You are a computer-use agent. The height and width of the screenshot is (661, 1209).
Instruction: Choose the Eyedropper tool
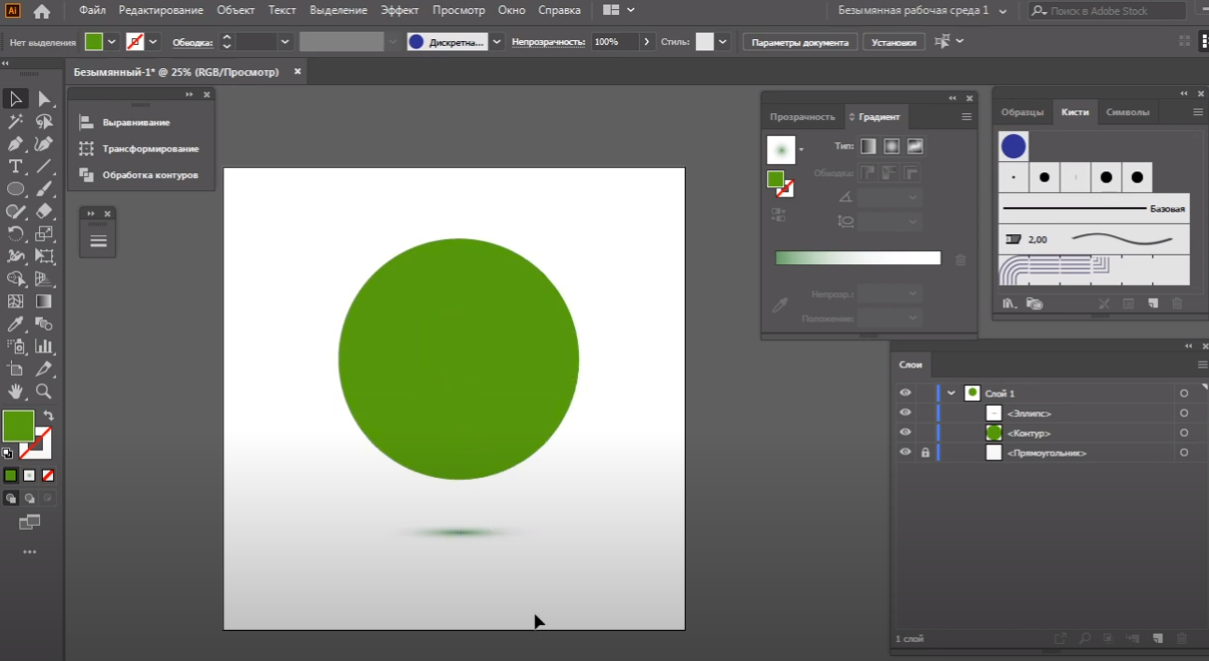pos(15,324)
